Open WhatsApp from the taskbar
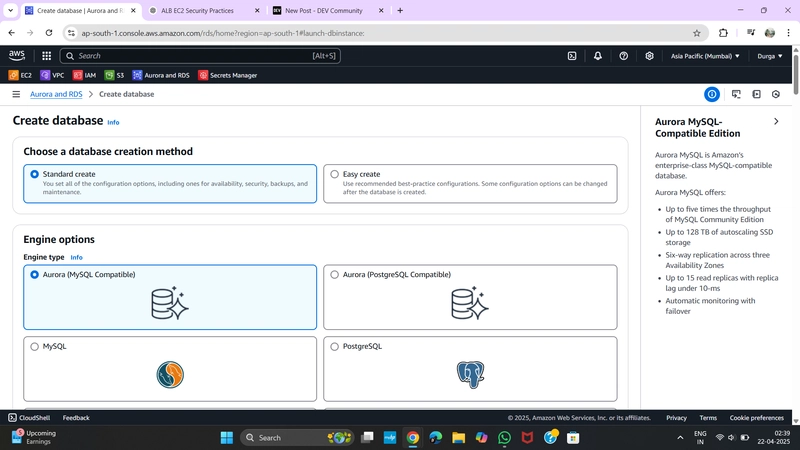This screenshot has height=450, width=800. coord(504,438)
